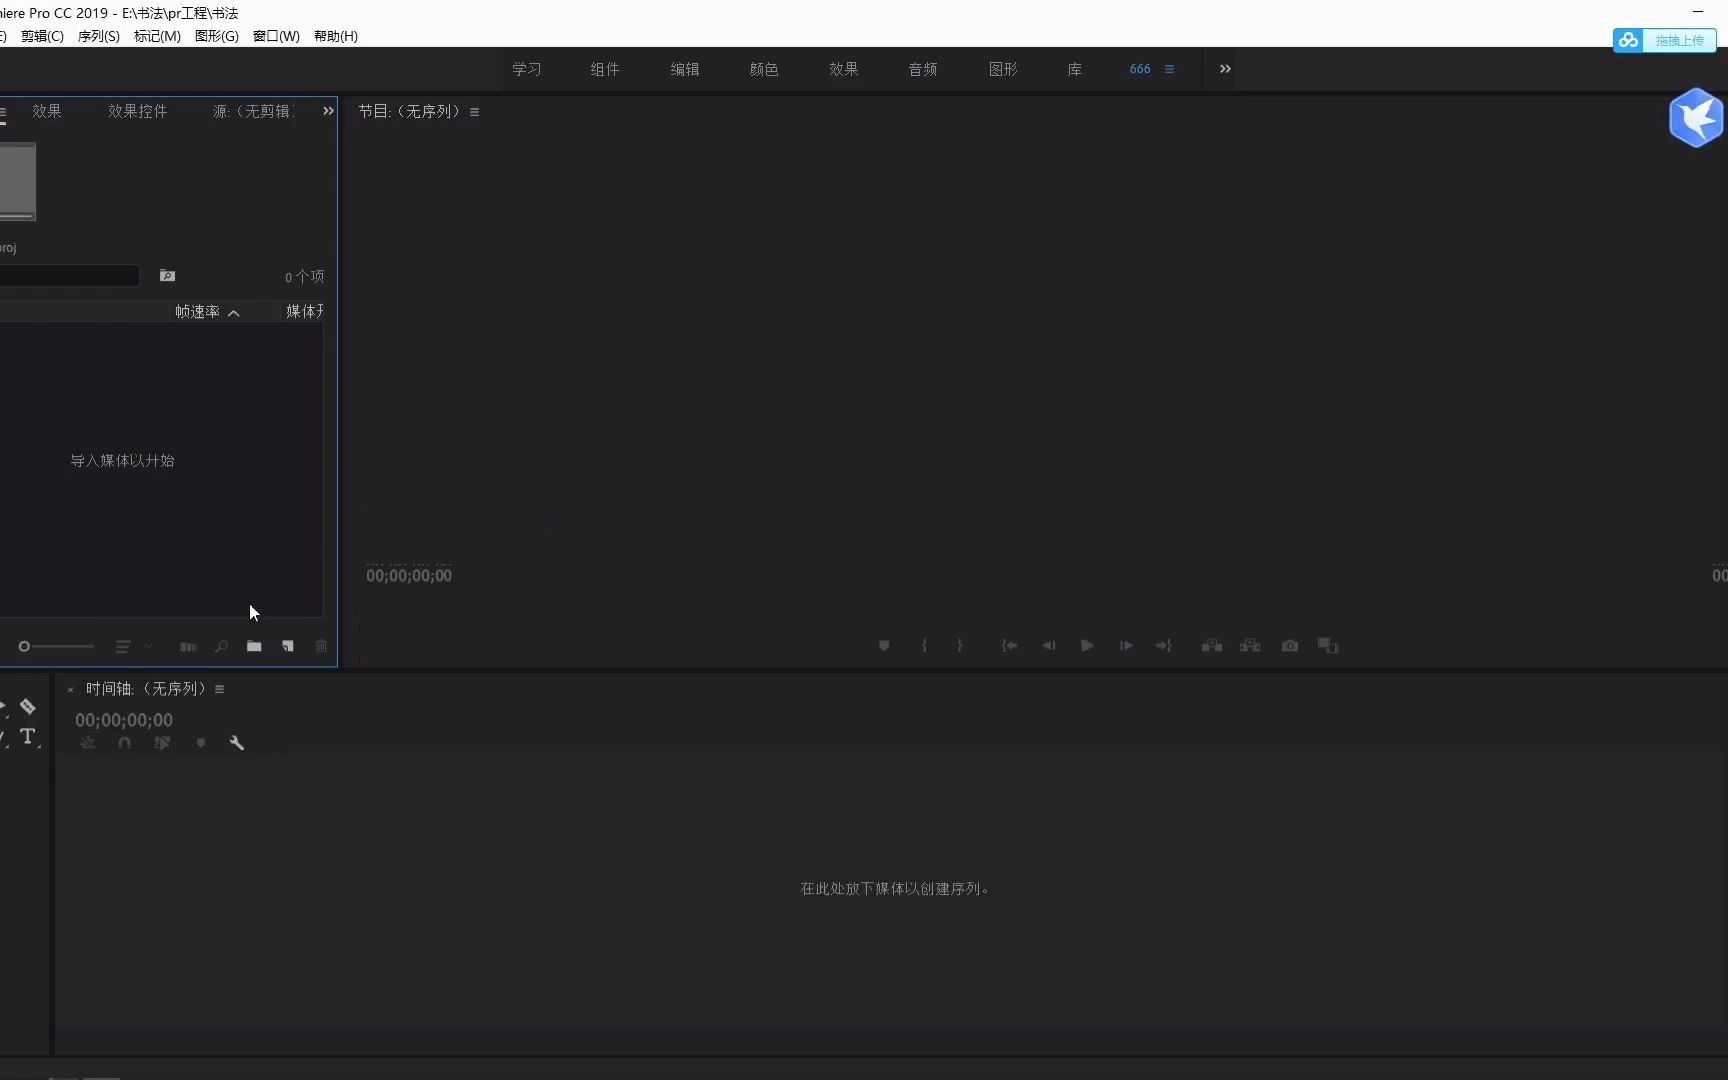This screenshot has height=1080, width=1728.
Task: Select the 666 workspace
Action: pyautogui.click(x=1140, y=69)
